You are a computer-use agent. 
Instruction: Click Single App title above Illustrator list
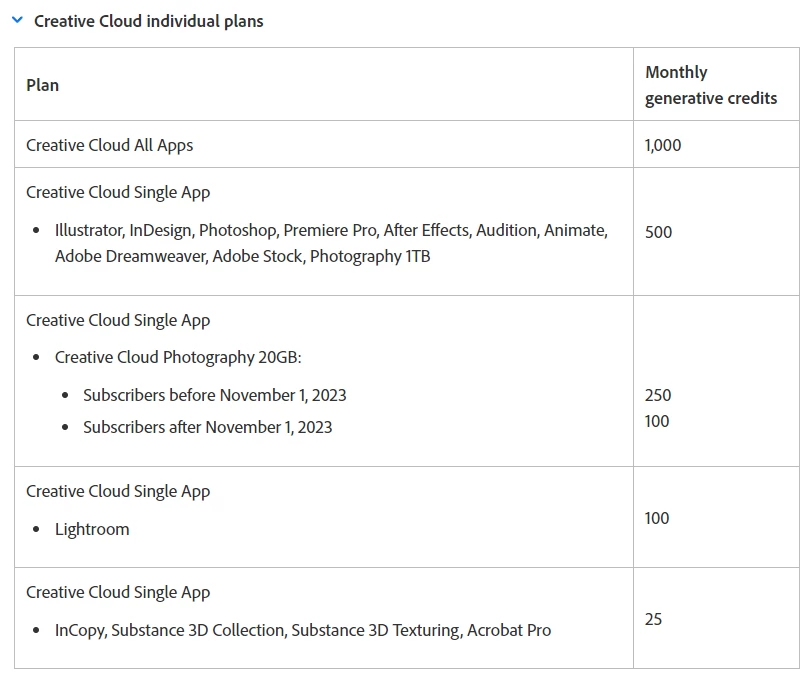tap(118, 192)
